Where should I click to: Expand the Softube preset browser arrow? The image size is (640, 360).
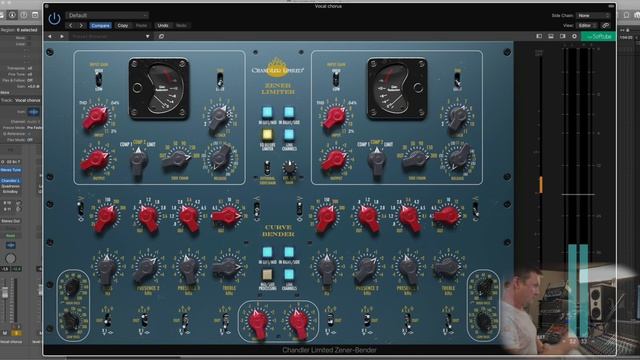click(147, 36)
